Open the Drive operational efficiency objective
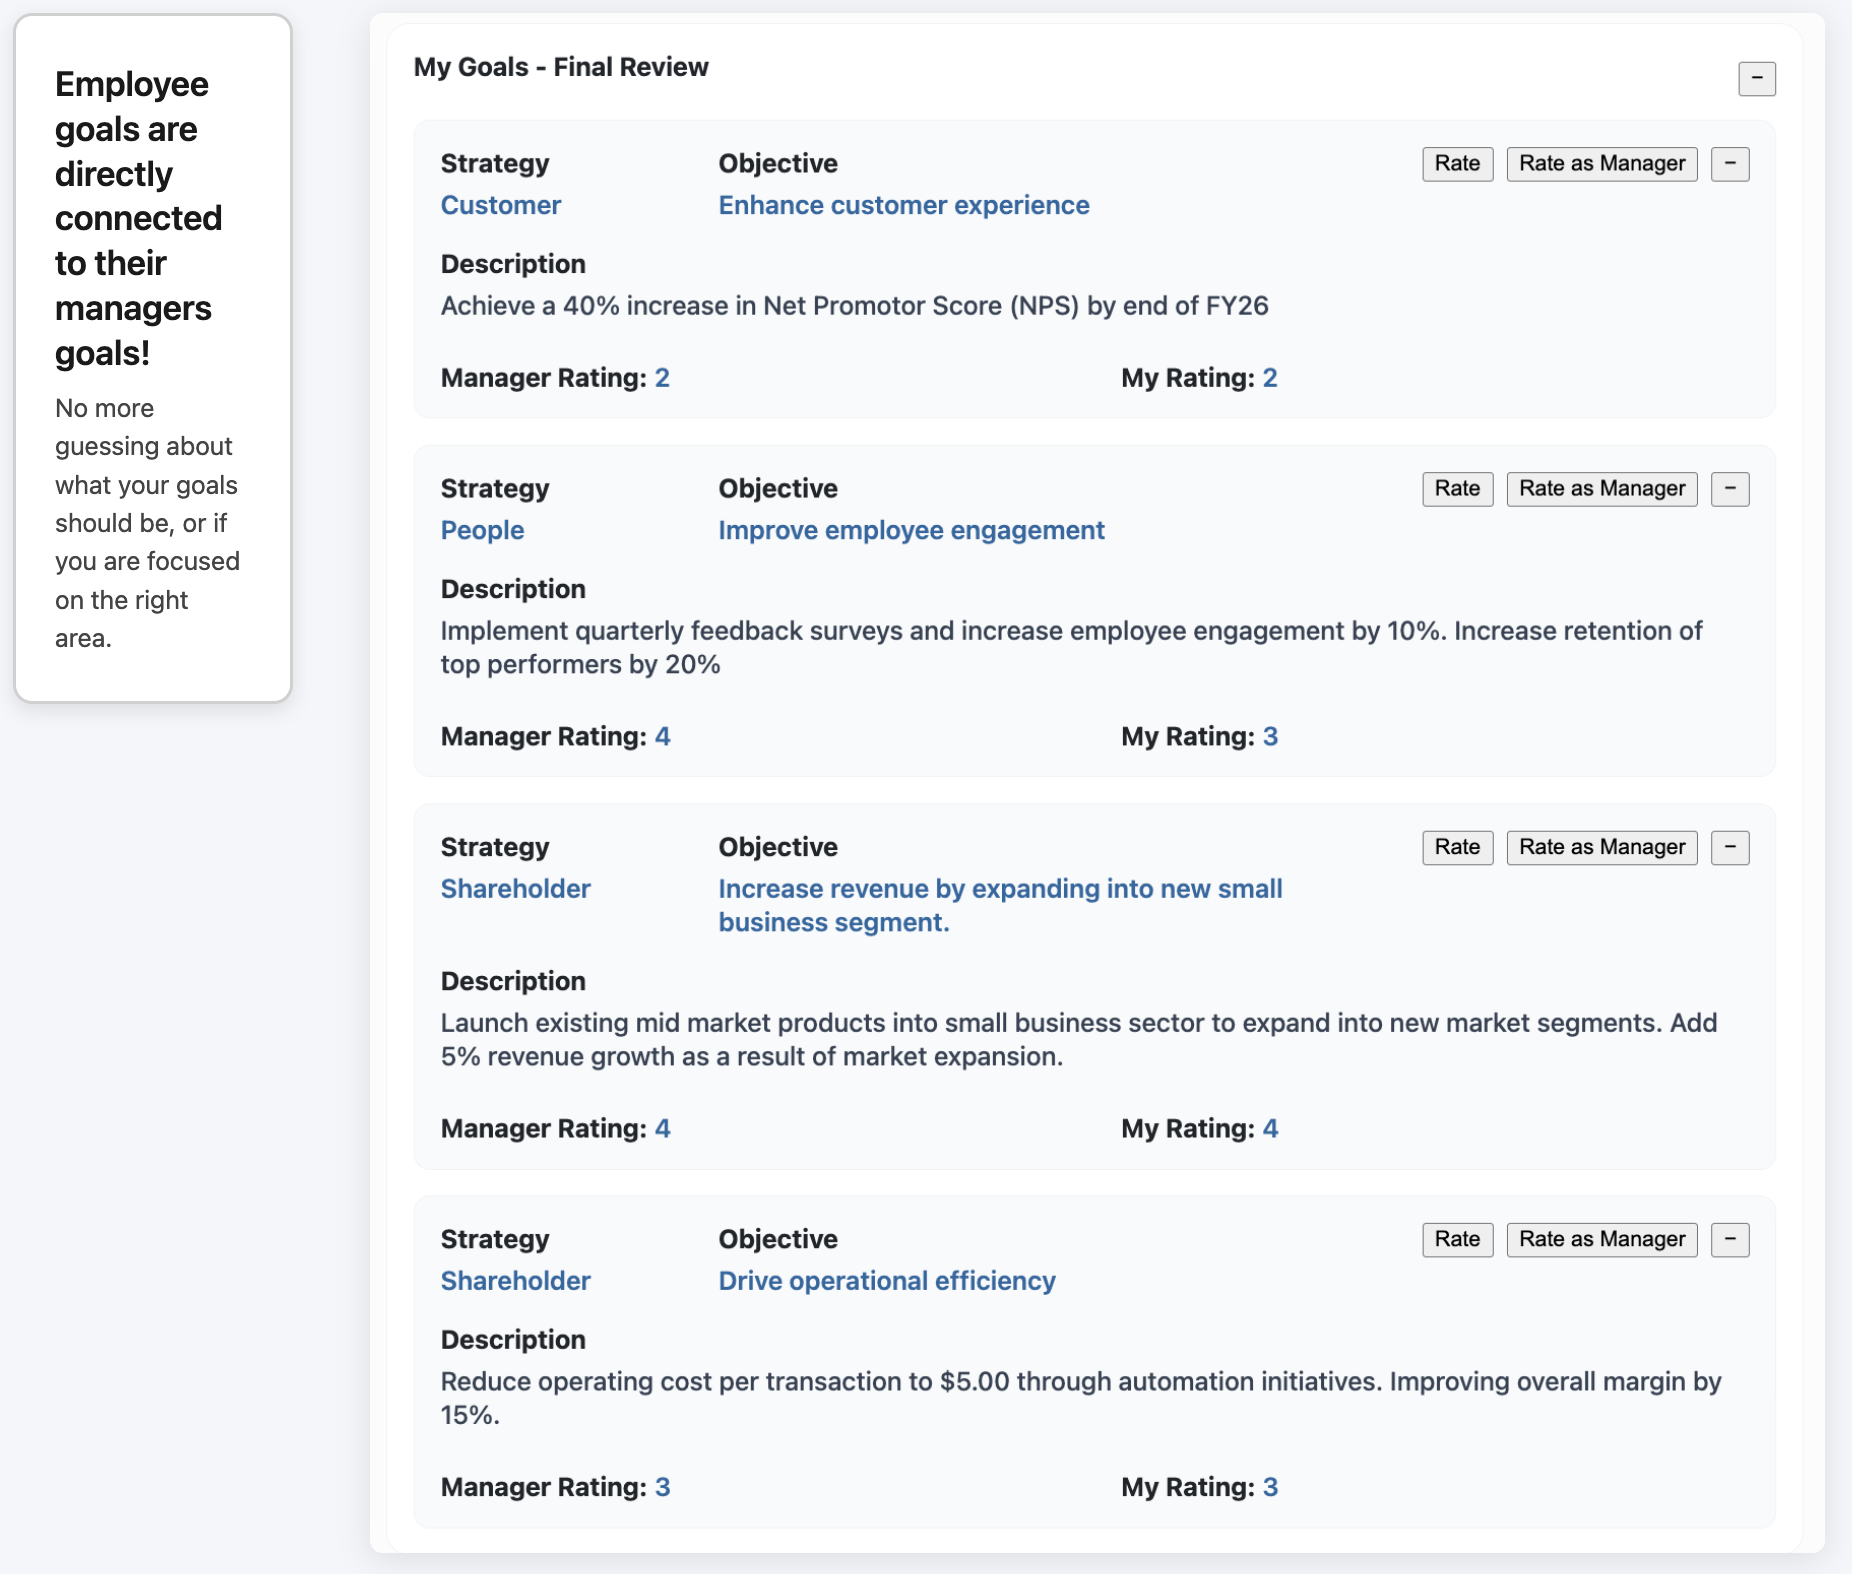Viewport: 1852px width, 1574px height. [x=886, y=1281]
